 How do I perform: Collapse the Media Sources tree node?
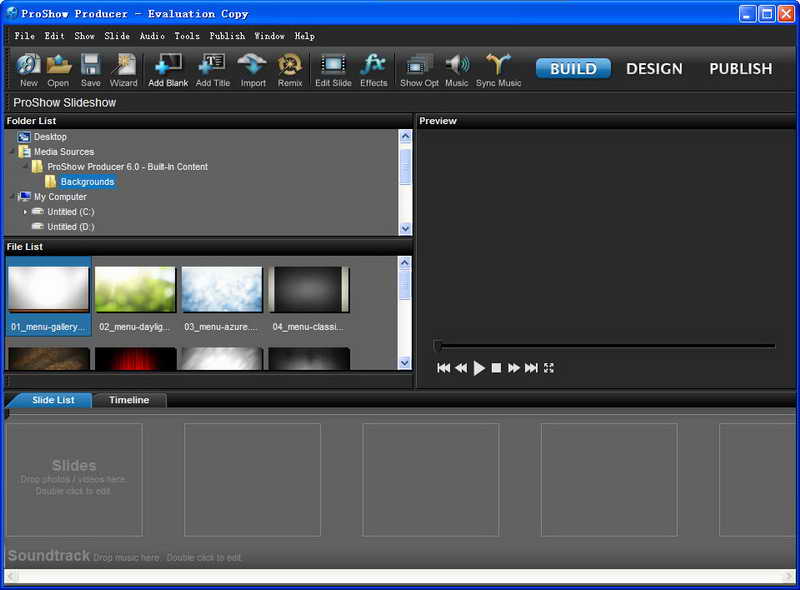(11, 151)
